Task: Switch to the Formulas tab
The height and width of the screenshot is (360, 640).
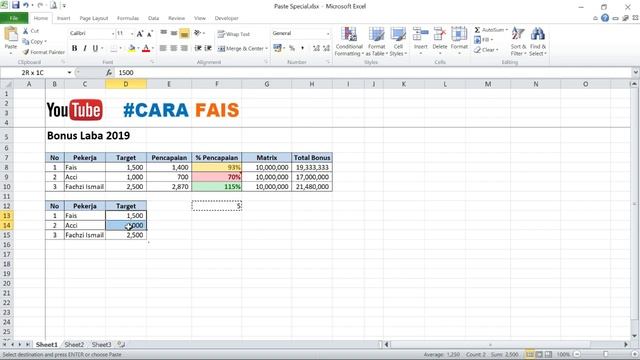Action: click(x=128, y=18)
